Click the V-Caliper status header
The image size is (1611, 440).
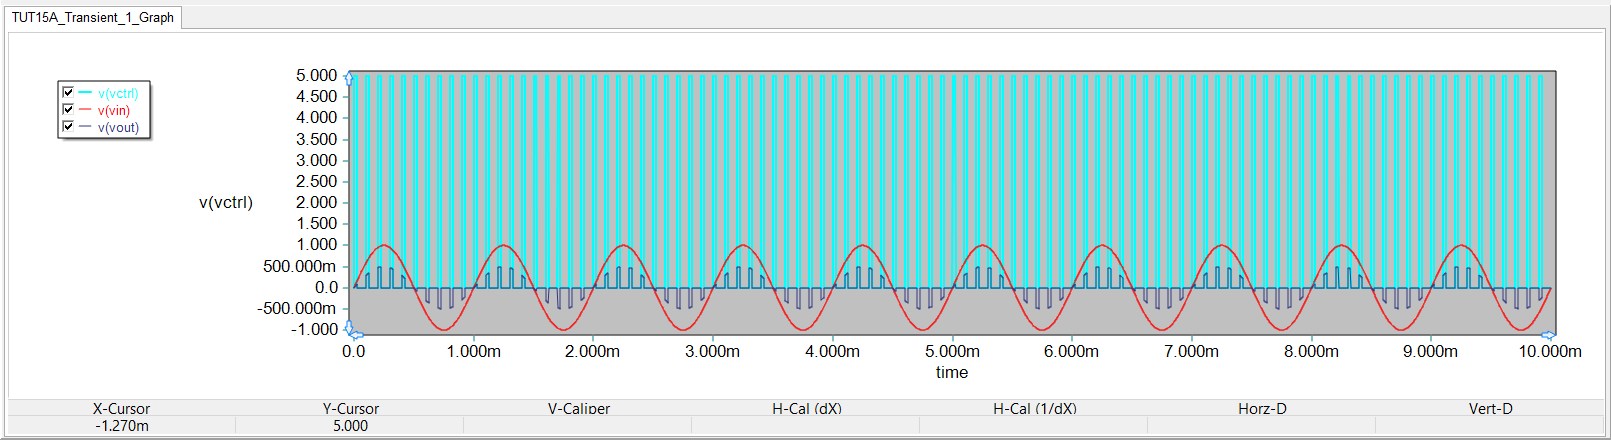pos(578,408)
